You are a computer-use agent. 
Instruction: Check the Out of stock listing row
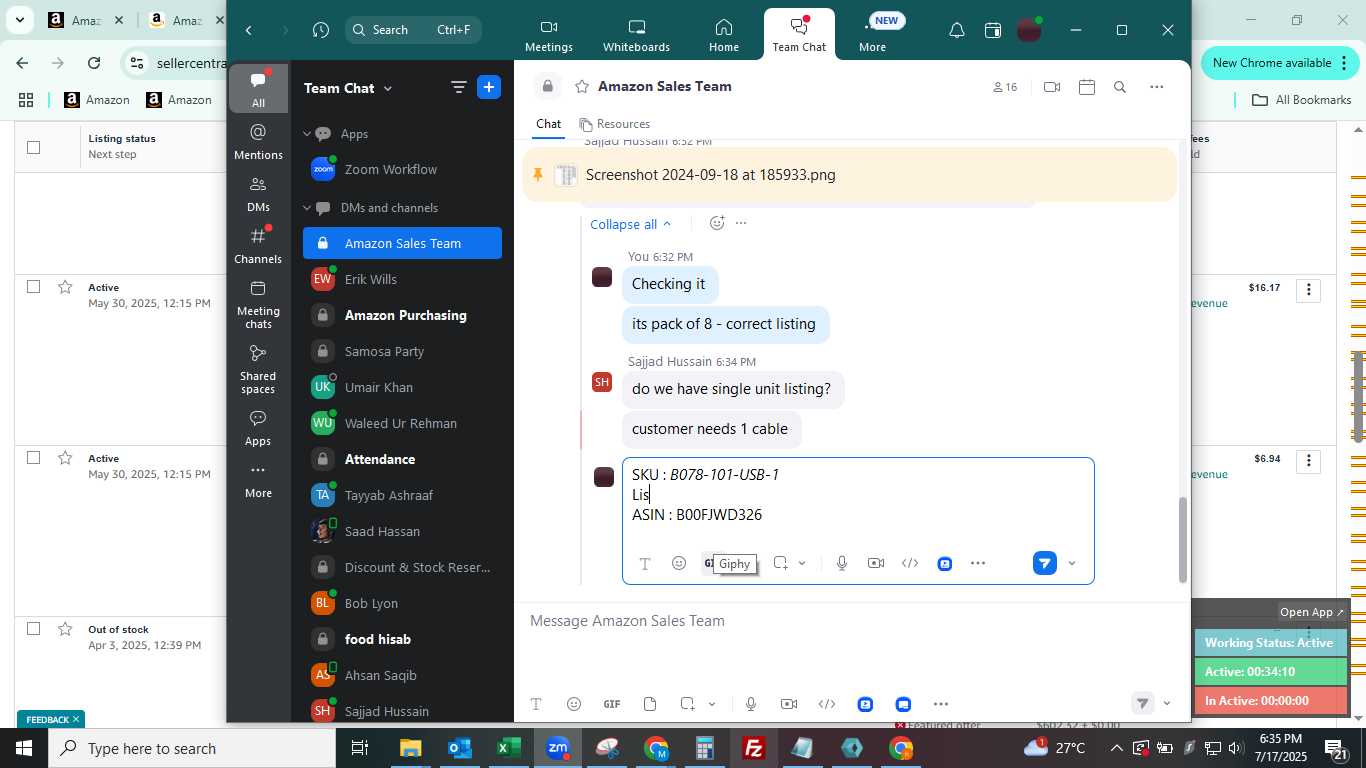coord(33,629)
